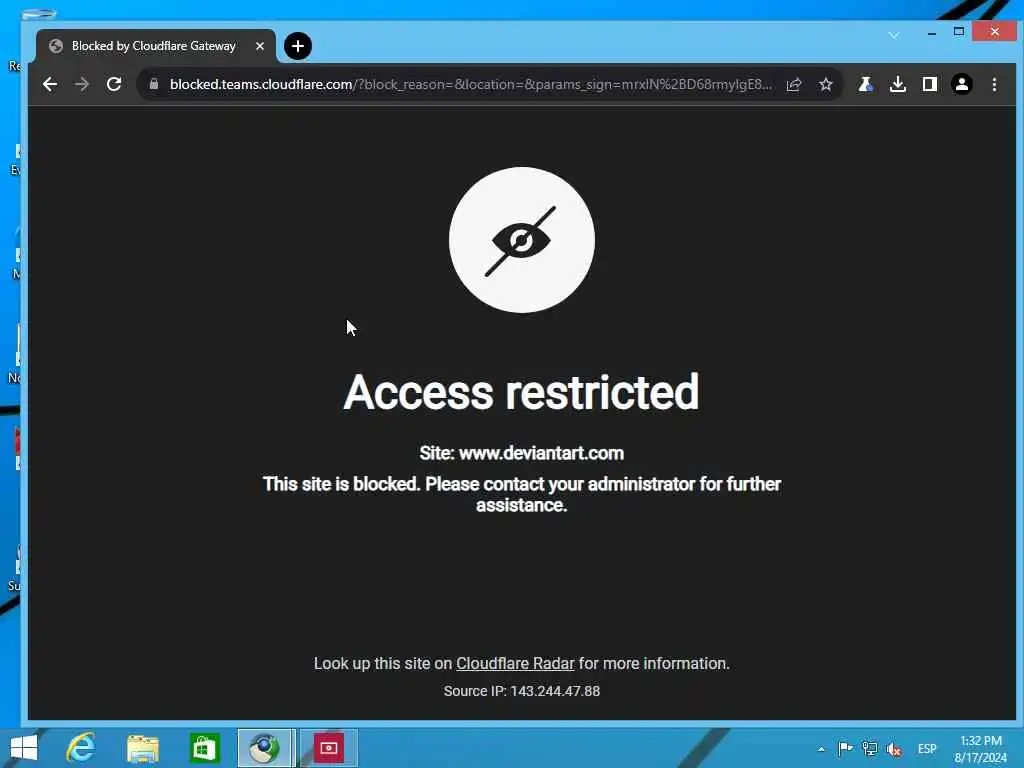
Task: Open the user profile avatar menu
Action: 961,84
